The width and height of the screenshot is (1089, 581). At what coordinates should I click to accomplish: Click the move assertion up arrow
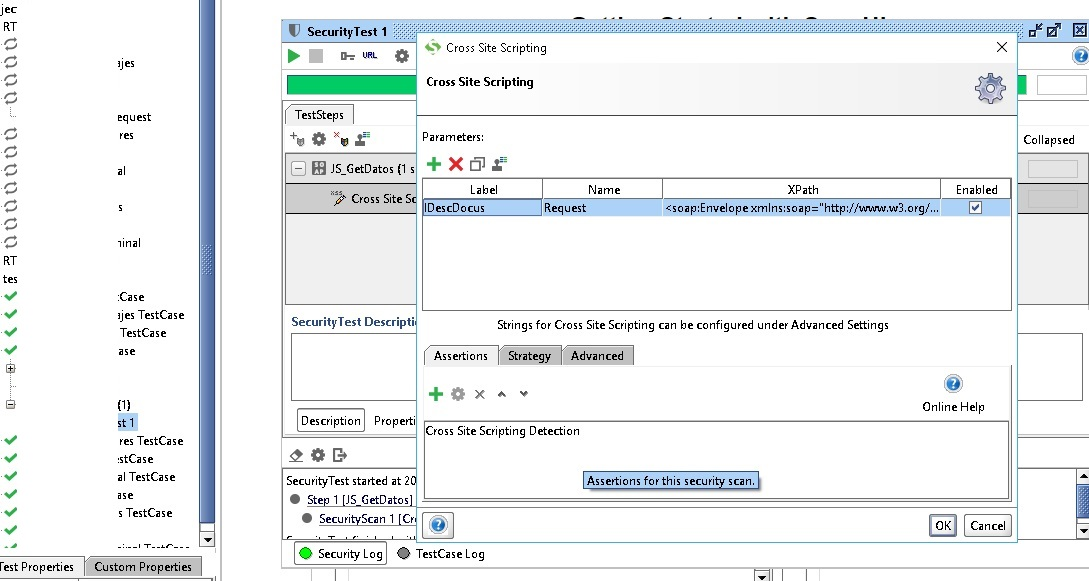pyautogui.click(x=502, y=394)
